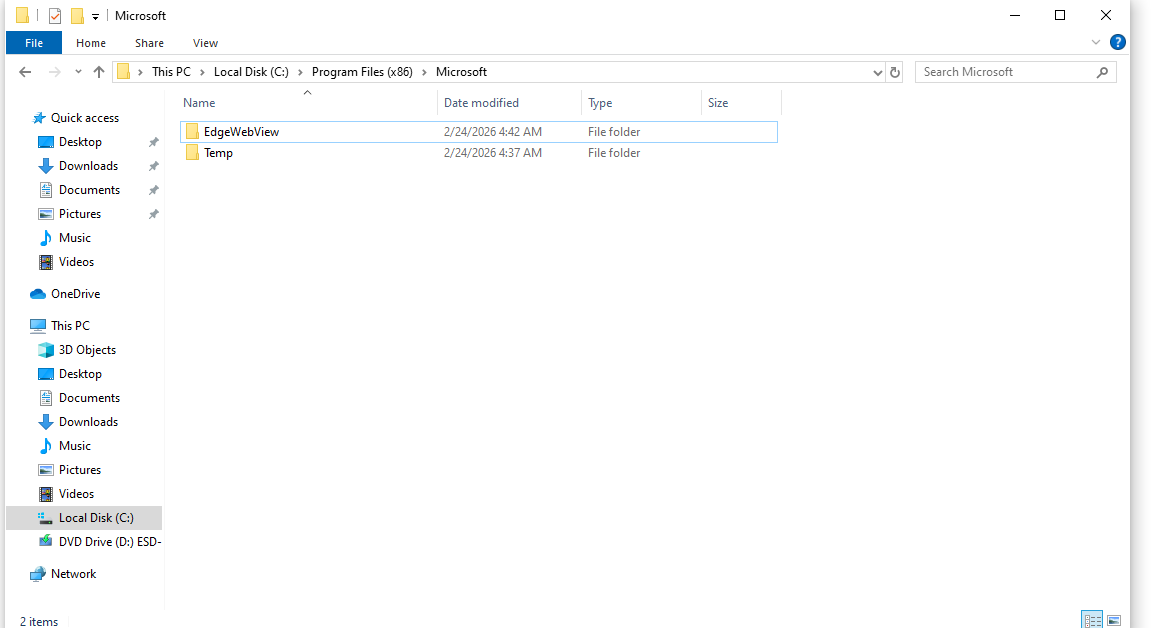Select Quick access in navigation pane
This screenshot has height=628, width=1156.
click(84, 118)
